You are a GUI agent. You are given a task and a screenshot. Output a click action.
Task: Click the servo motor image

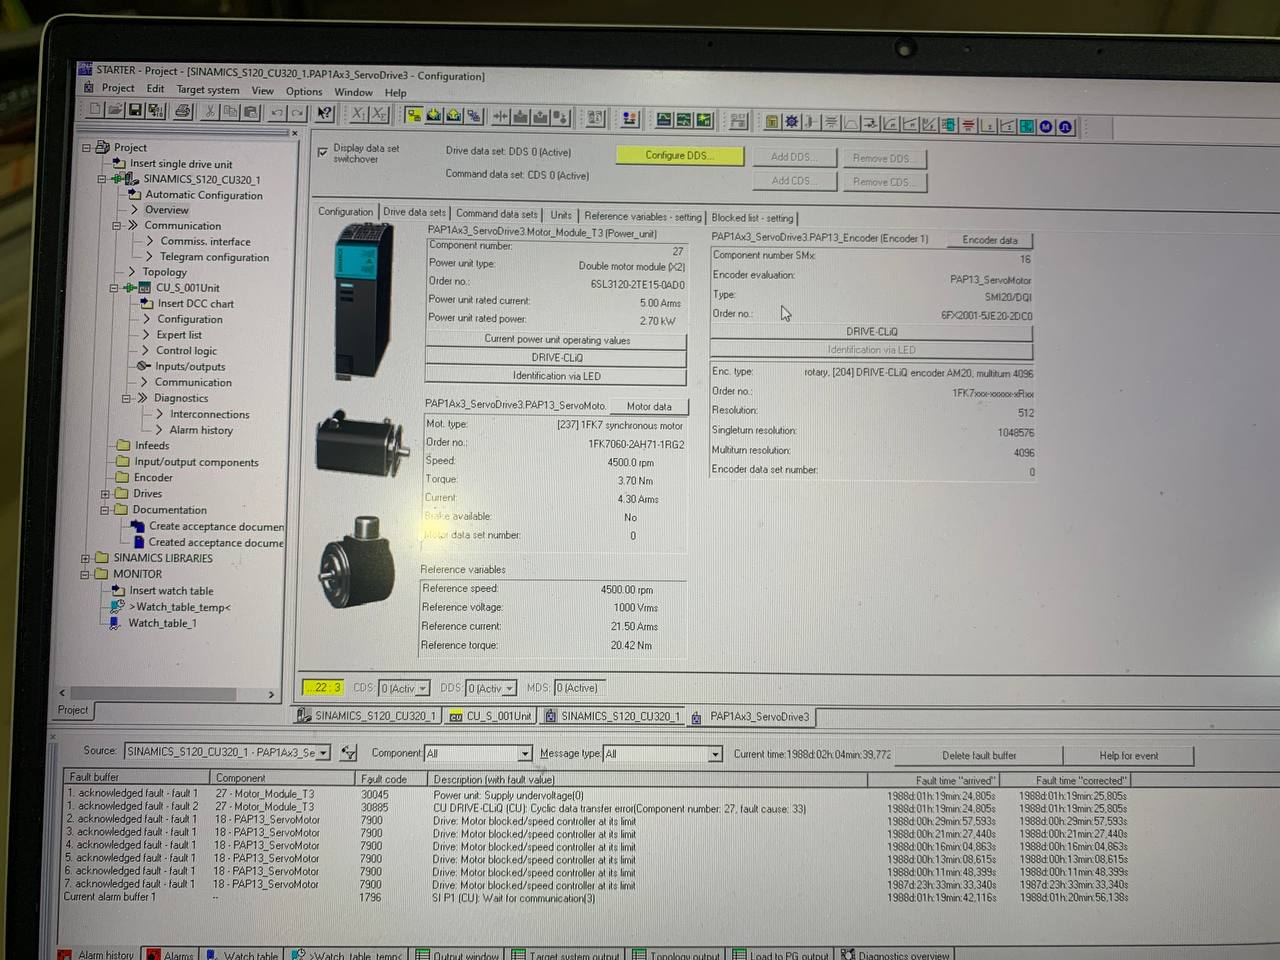coord(363,445)
